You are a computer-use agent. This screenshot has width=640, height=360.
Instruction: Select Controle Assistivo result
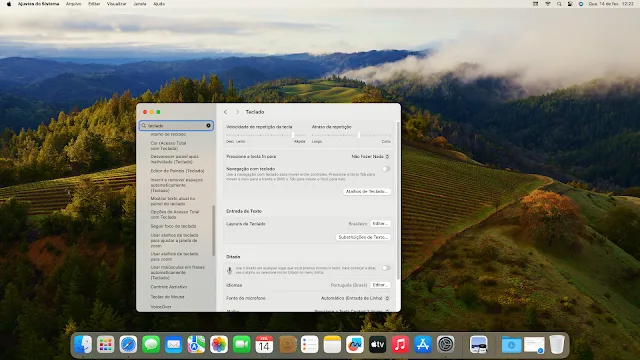pyautogui.click(x=169, y=287)
